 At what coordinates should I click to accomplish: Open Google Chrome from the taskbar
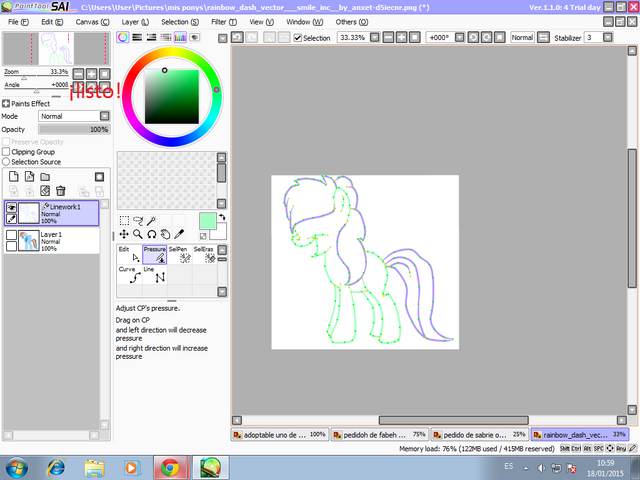[x=171, y=468]
